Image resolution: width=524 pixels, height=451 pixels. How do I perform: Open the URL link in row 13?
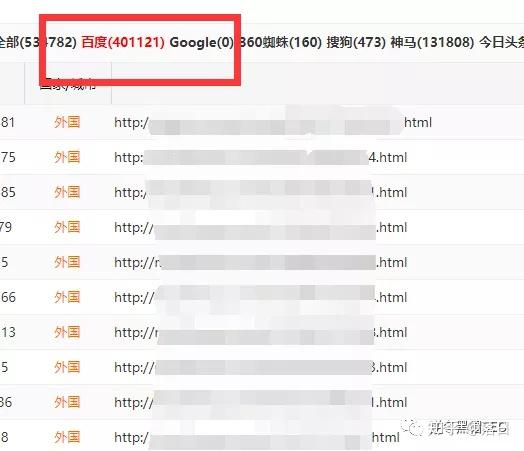(x=261, y=332)
